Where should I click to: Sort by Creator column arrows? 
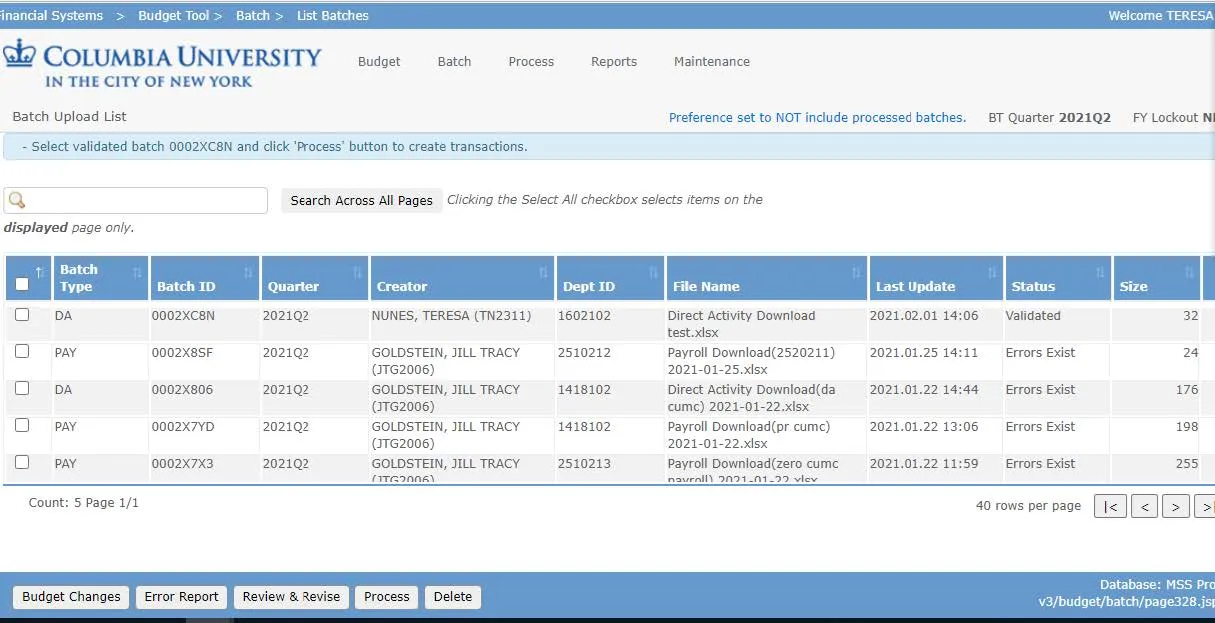(x=544, y=272)
